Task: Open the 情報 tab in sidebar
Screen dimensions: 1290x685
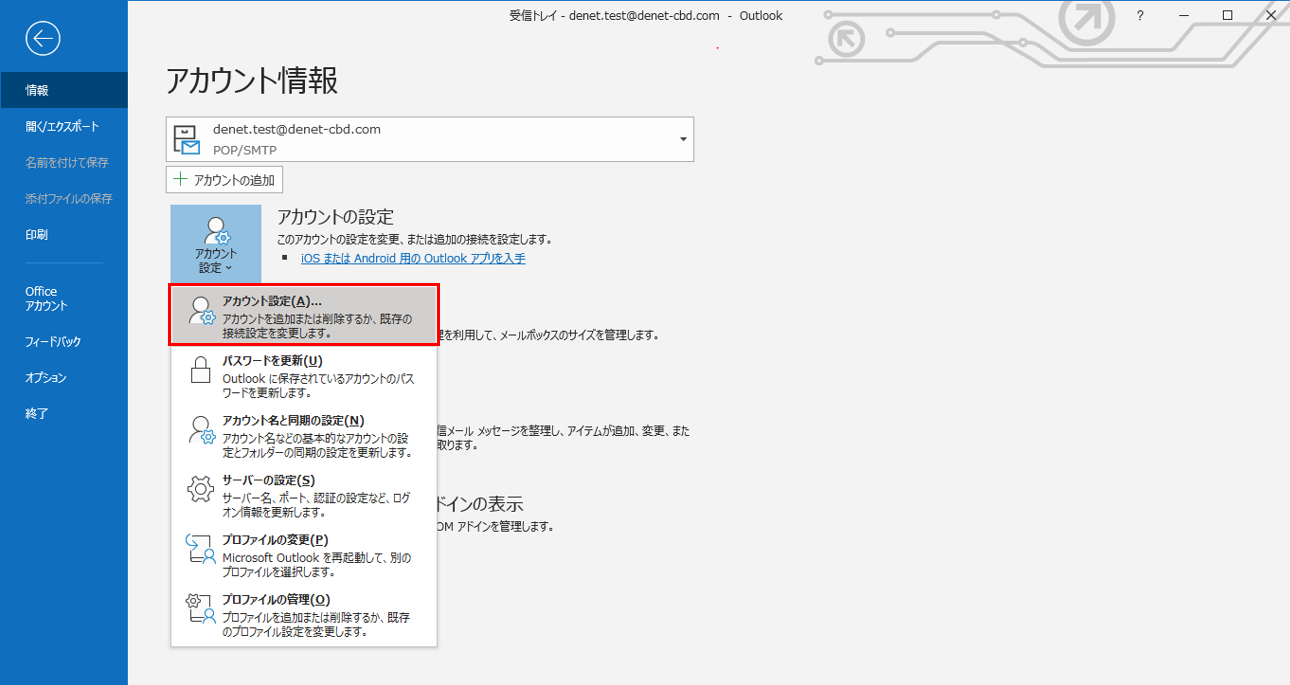Action: tap(64, 90)
